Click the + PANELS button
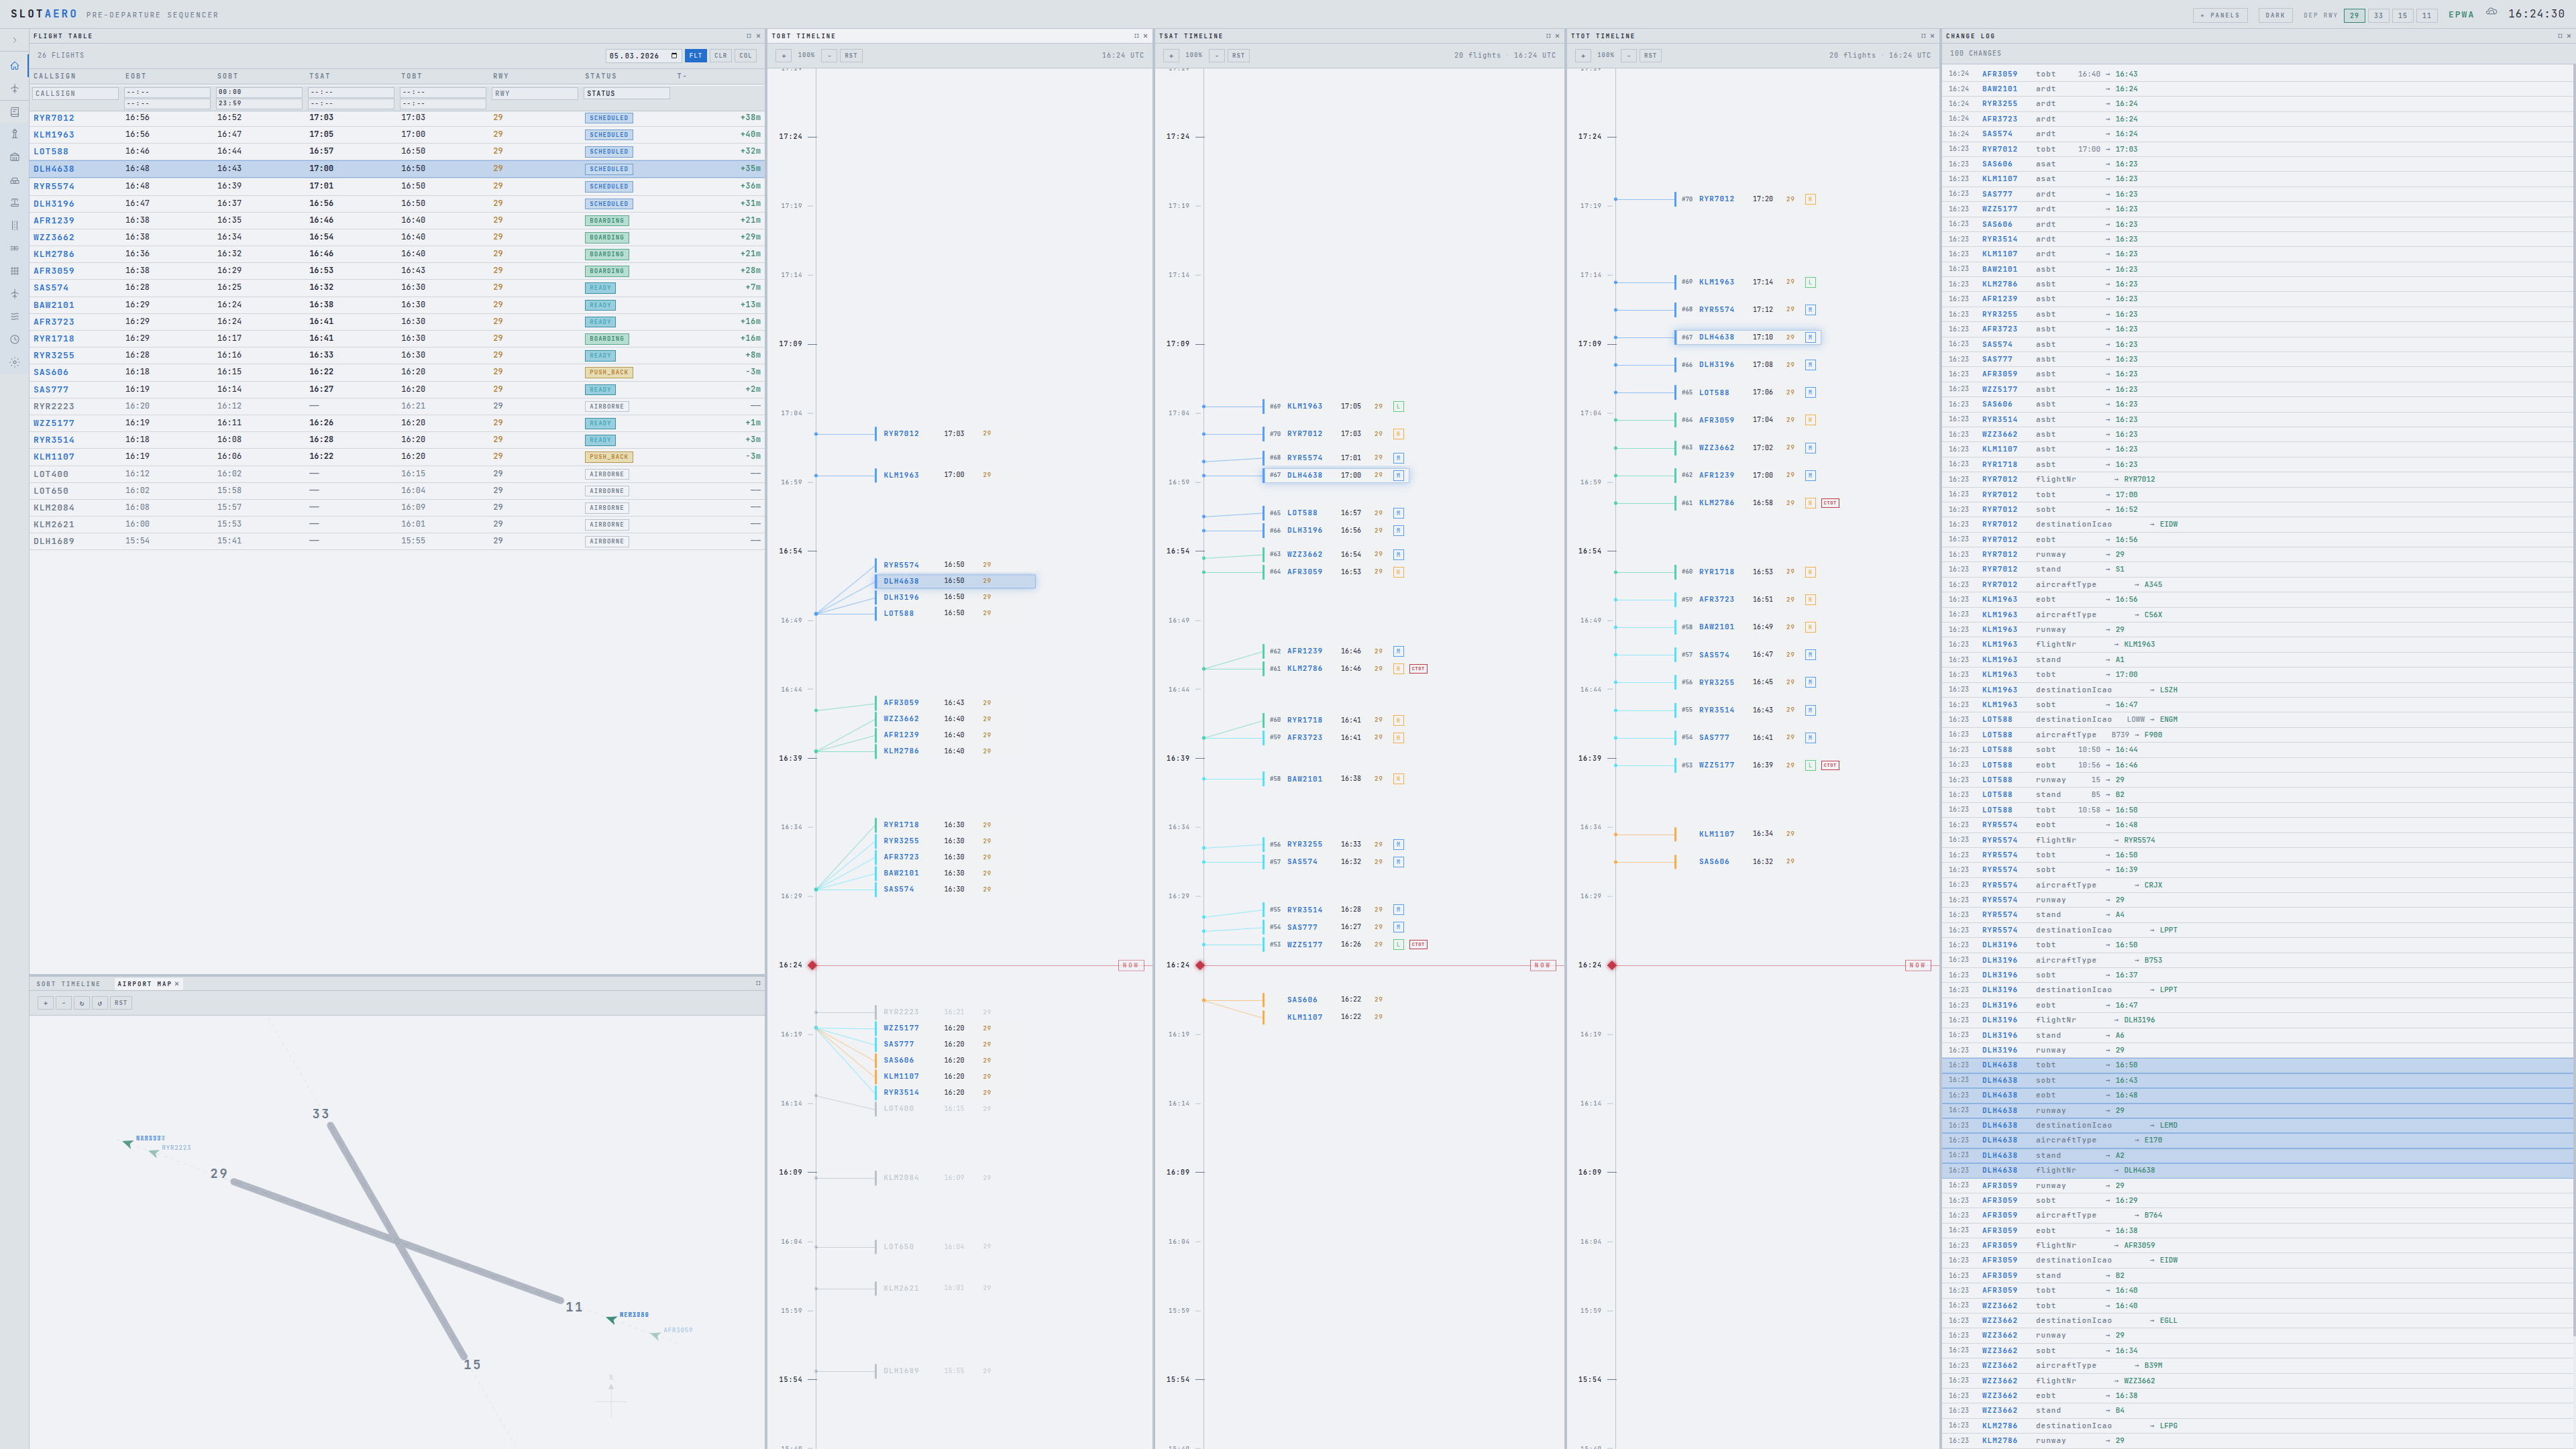 (x=2222, y=15)
